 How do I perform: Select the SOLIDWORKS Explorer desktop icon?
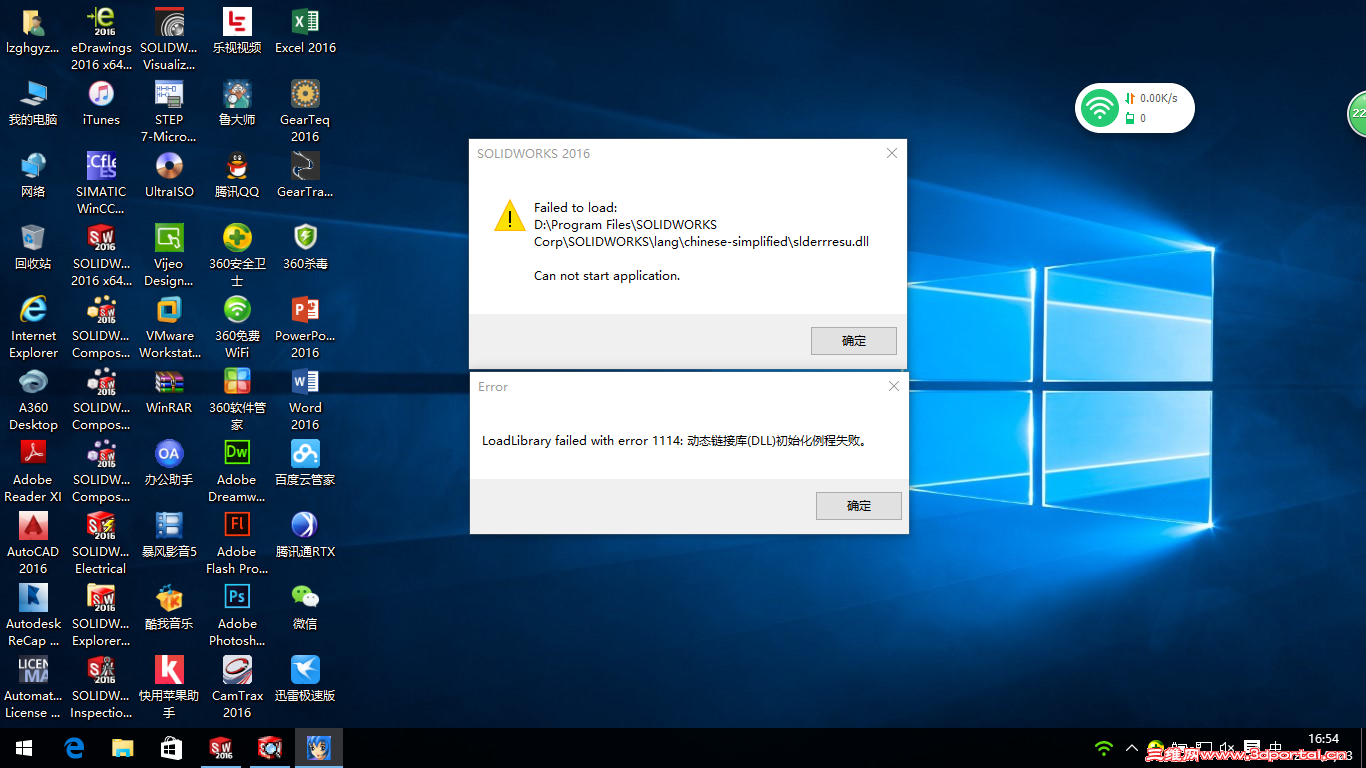coord(101,615)
